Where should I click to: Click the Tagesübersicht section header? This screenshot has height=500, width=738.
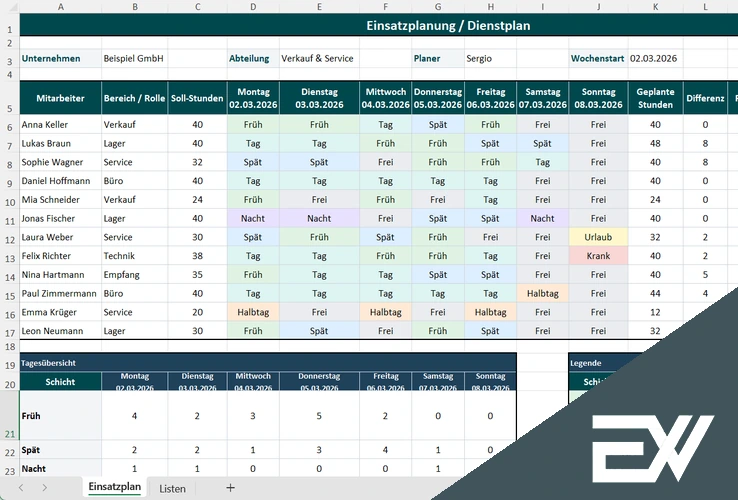[268, 363]
